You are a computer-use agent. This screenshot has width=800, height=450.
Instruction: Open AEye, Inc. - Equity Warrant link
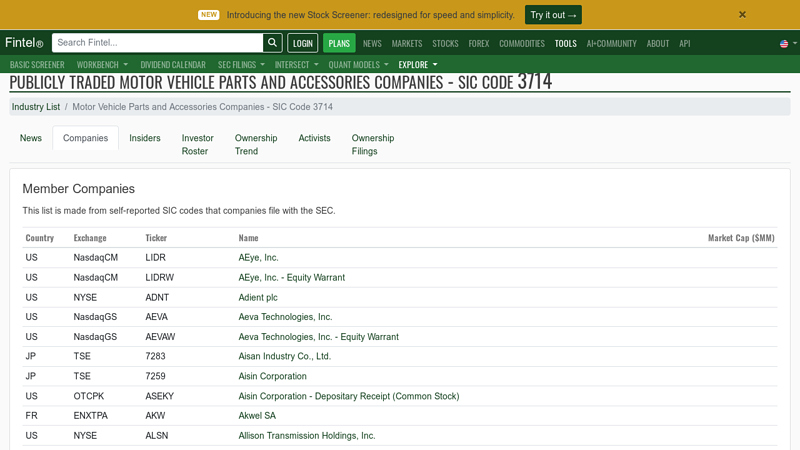coord(291,278)
